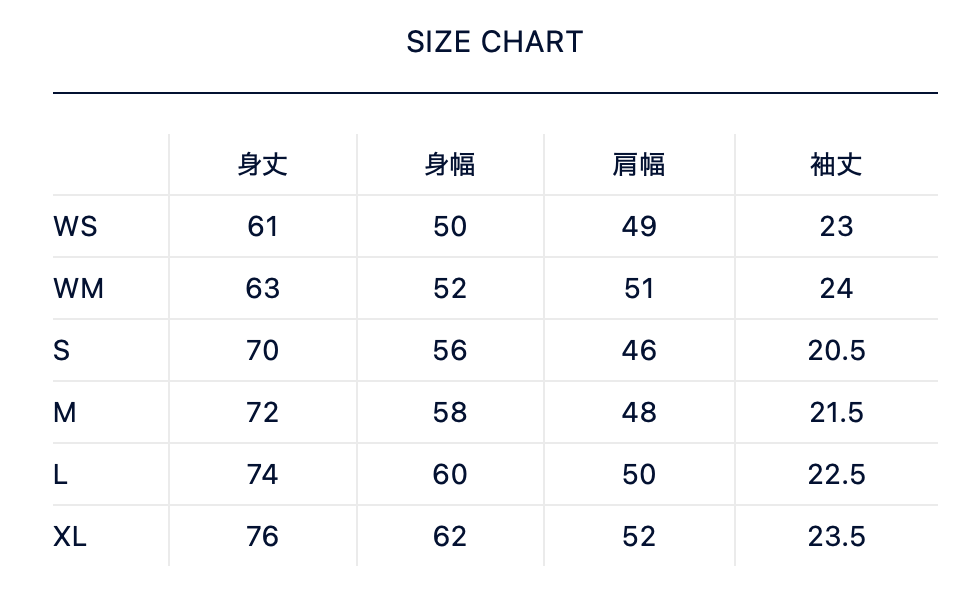Select the WM size row label

[78, 289]
